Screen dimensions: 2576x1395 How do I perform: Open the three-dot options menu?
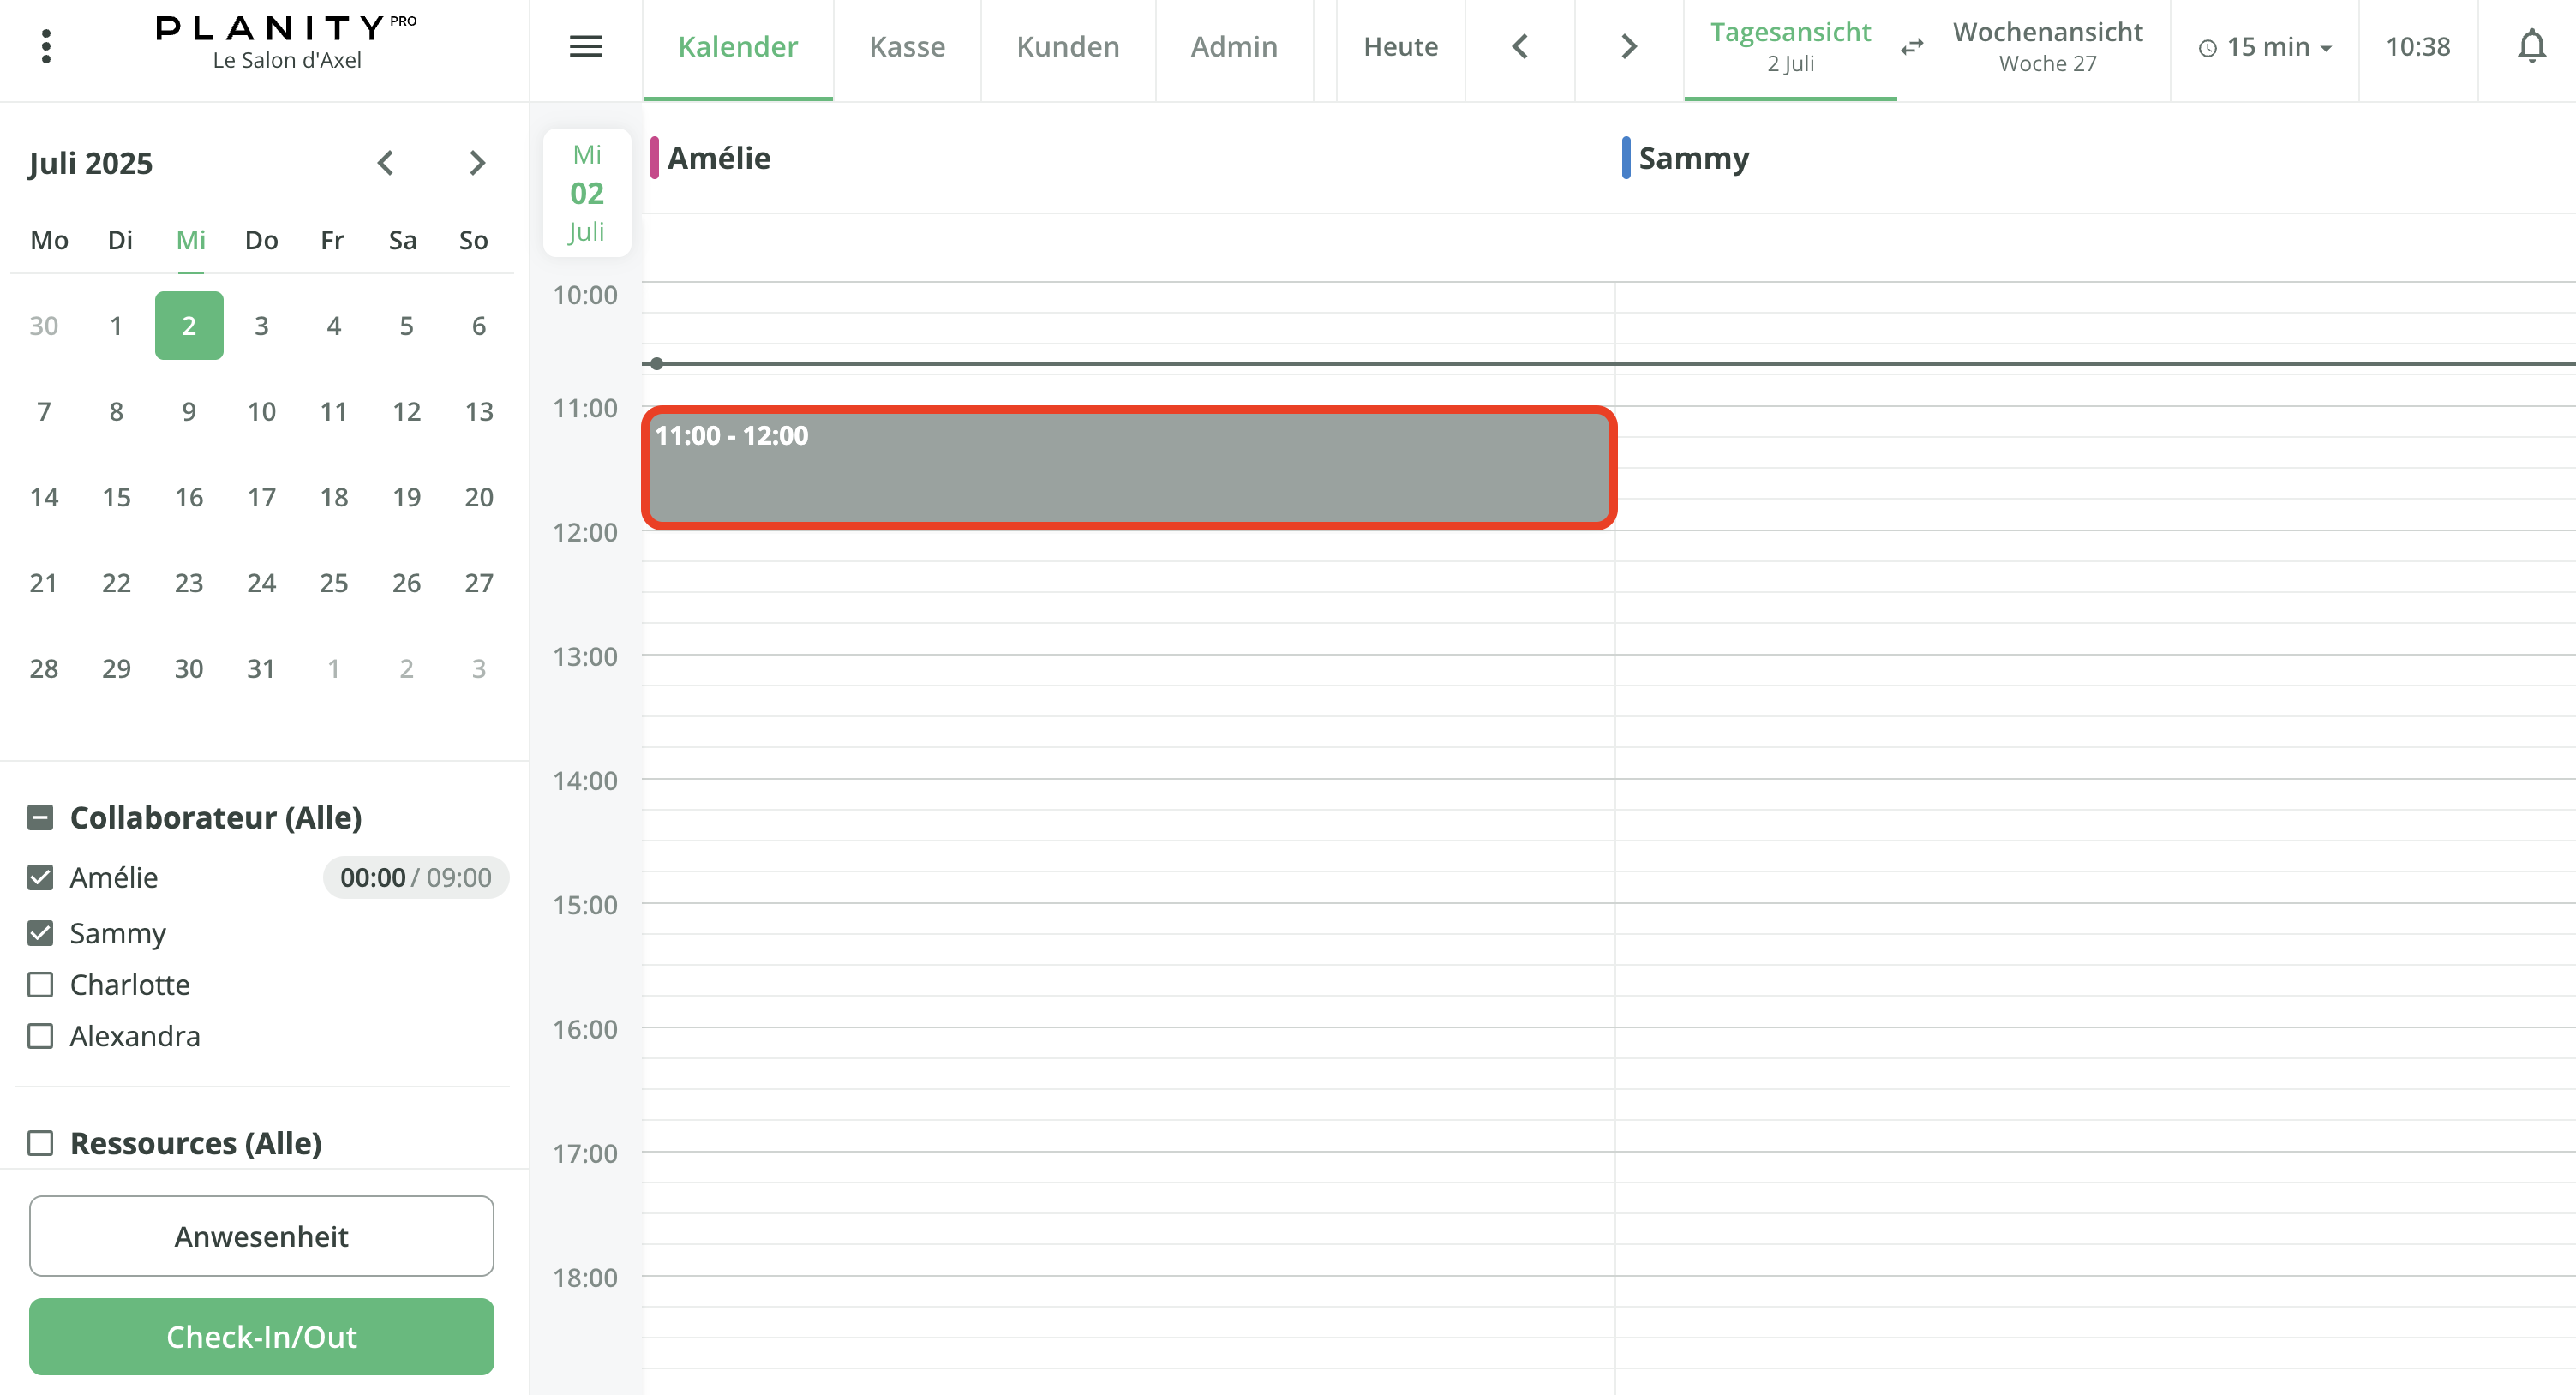46,46
